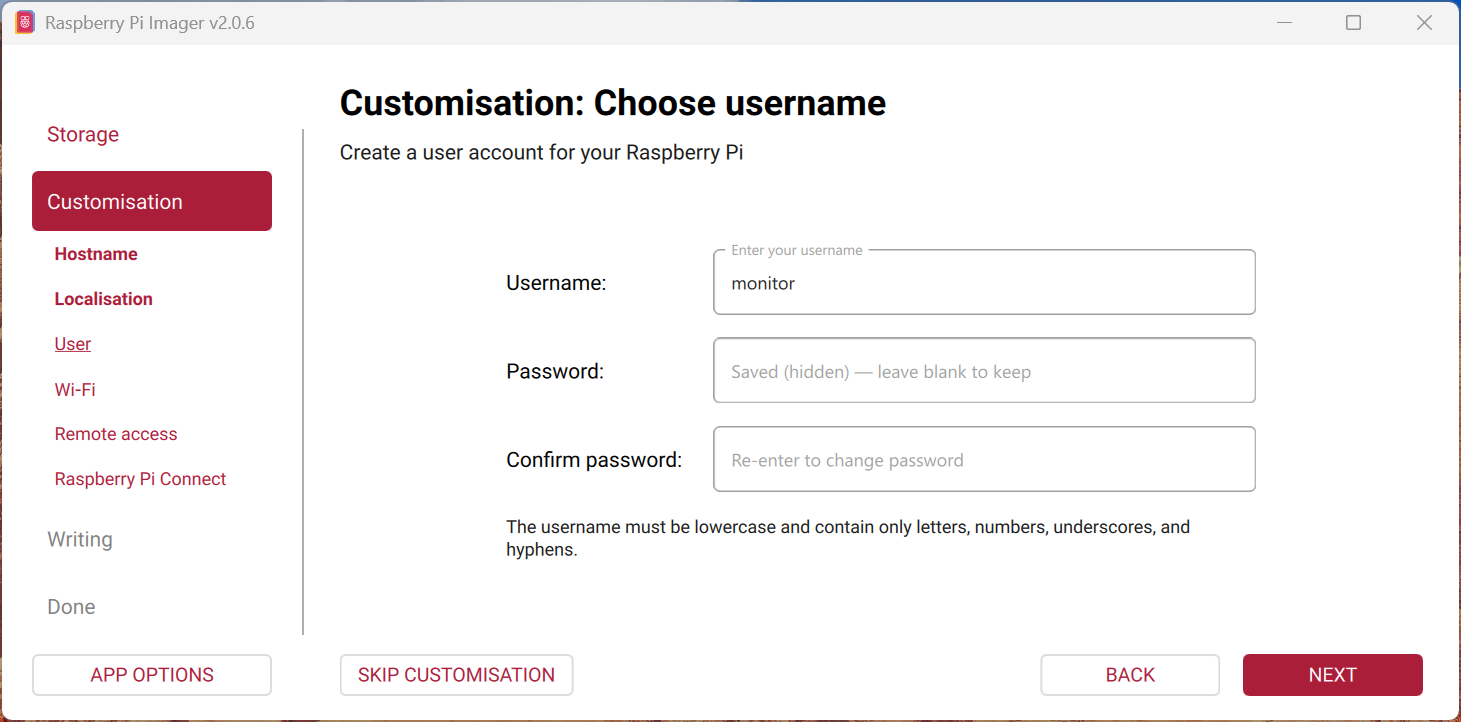The width and height of the screenshot is (1461, 722).
Task: Jump to Wi-Fi settings step
Action: tap(75, 389)
